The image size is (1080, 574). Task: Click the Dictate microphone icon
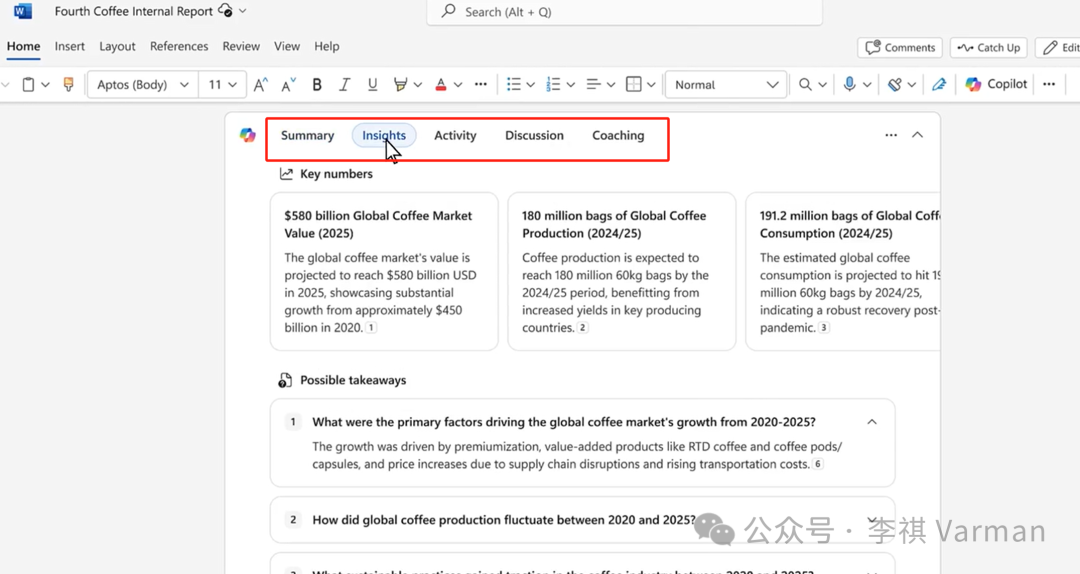coord(849,85)
